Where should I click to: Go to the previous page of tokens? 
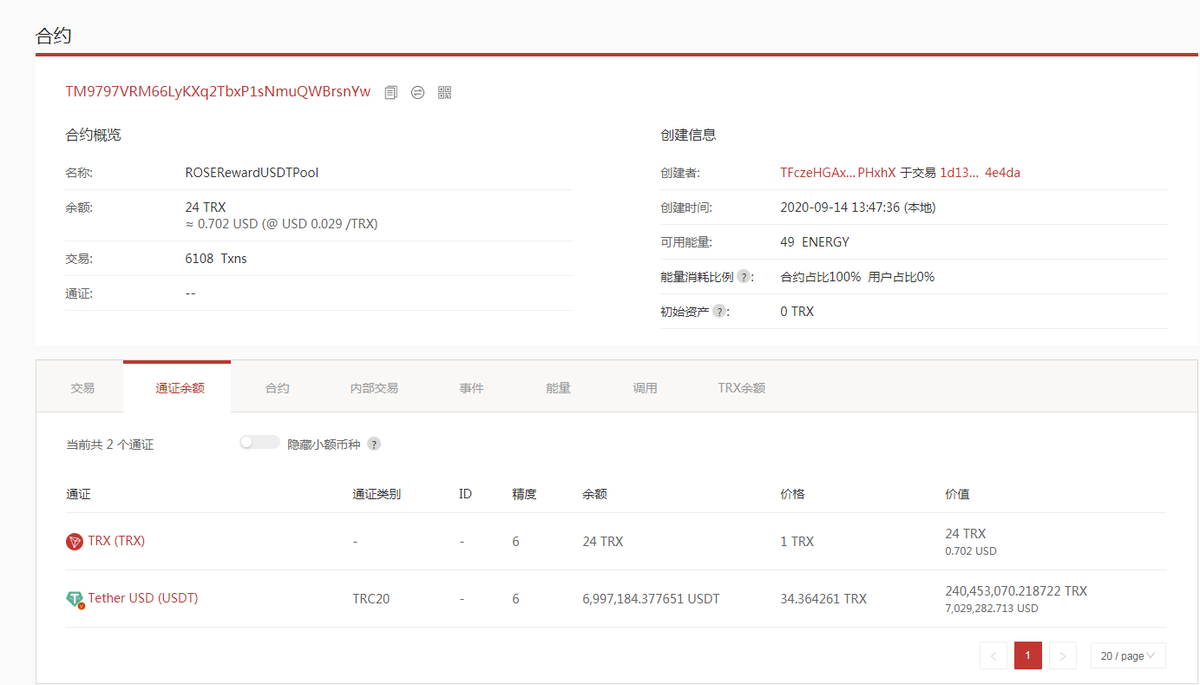pyautogui.click(x=994, y=656)
